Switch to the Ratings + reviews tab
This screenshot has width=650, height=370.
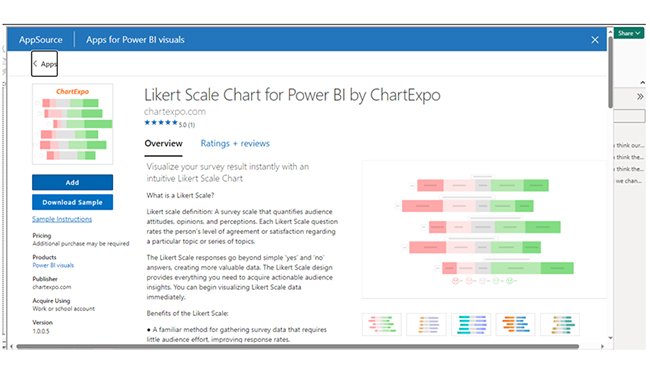click(235, 143)
